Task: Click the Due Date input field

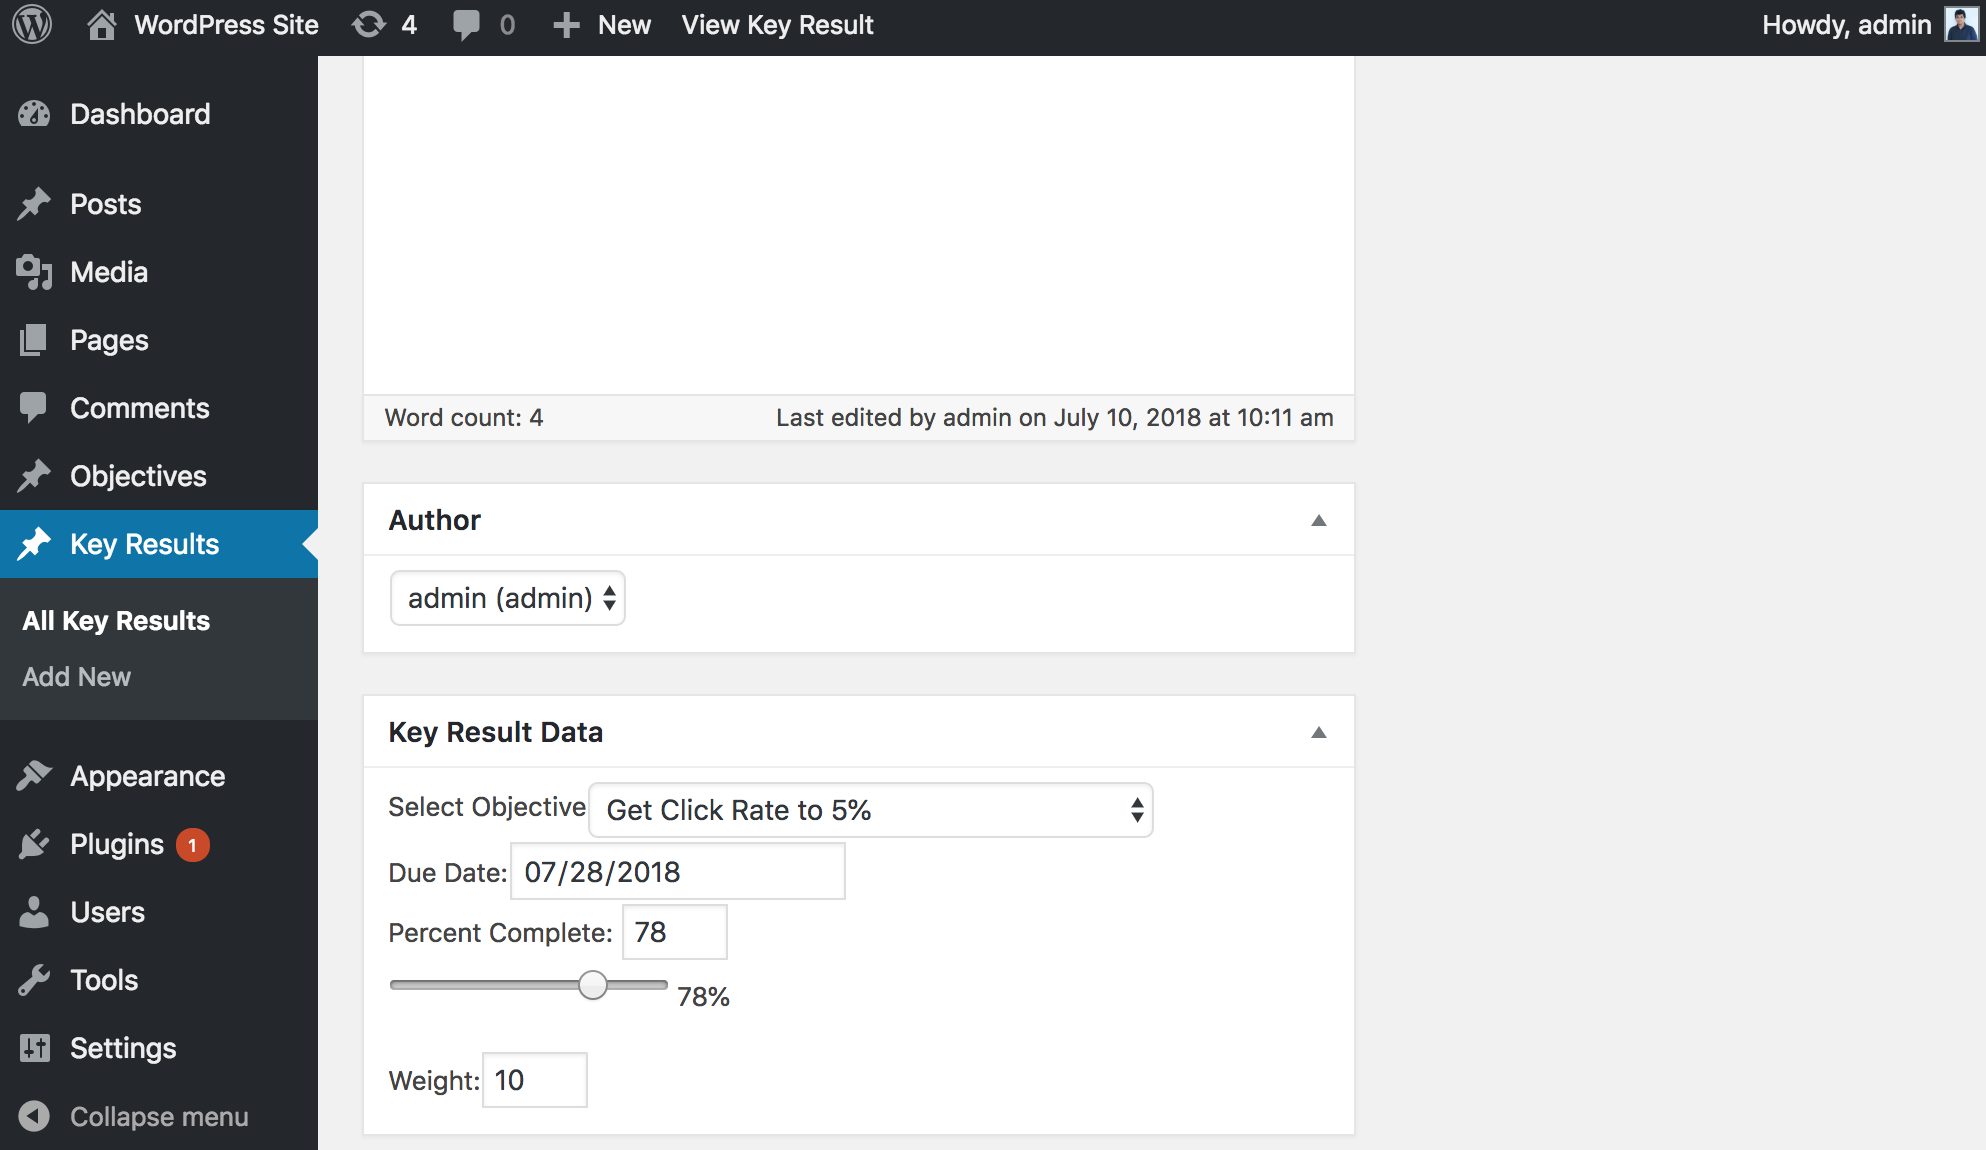Action: 677,872
